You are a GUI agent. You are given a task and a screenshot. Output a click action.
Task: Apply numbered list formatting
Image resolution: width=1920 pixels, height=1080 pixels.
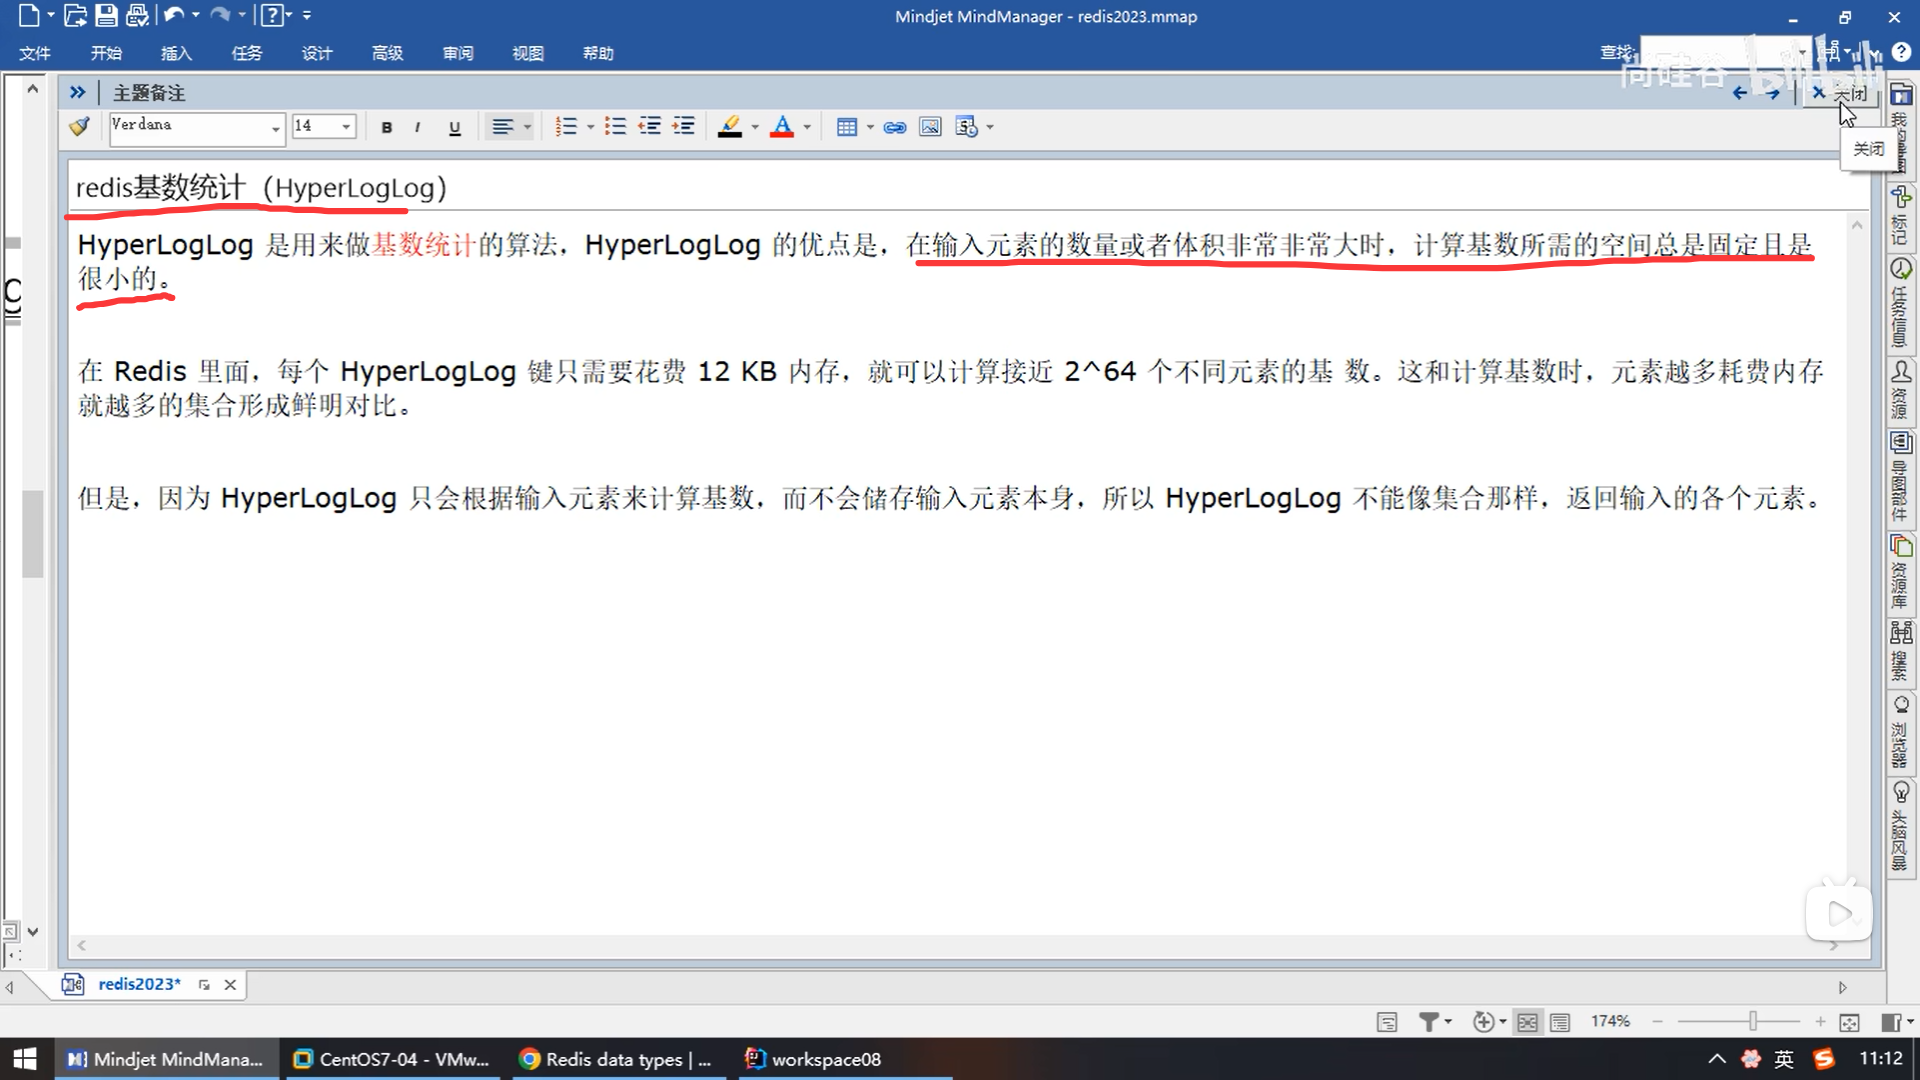566,127
